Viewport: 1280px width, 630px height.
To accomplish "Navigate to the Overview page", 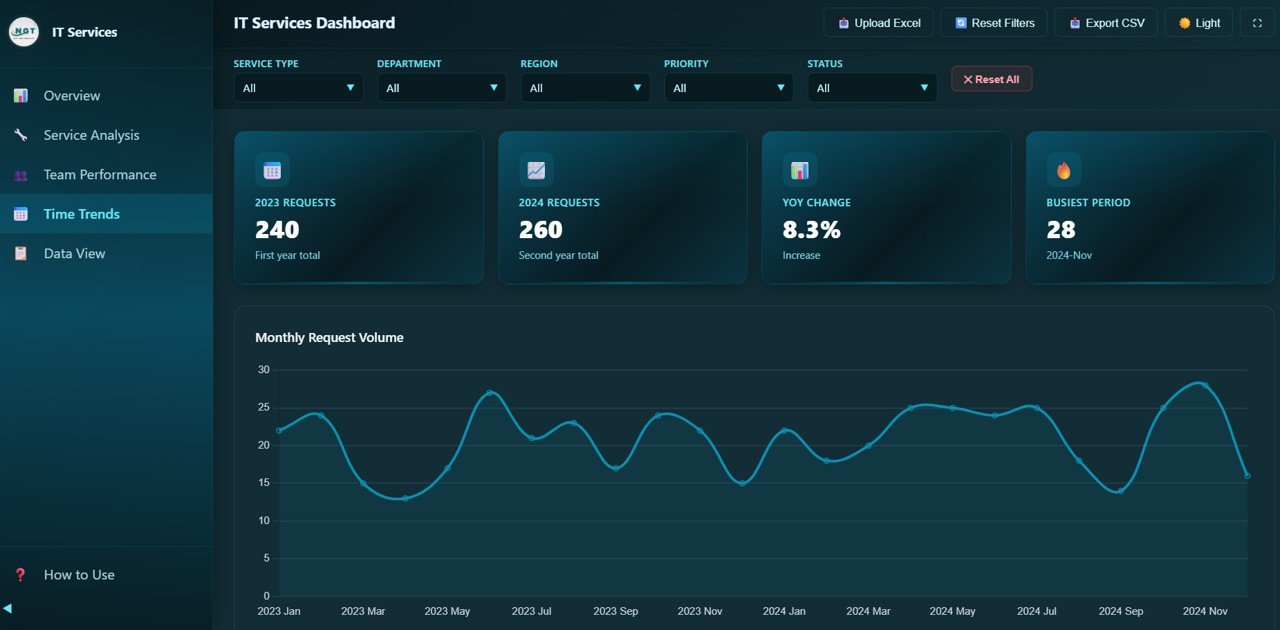I will (x=71, y=95).
